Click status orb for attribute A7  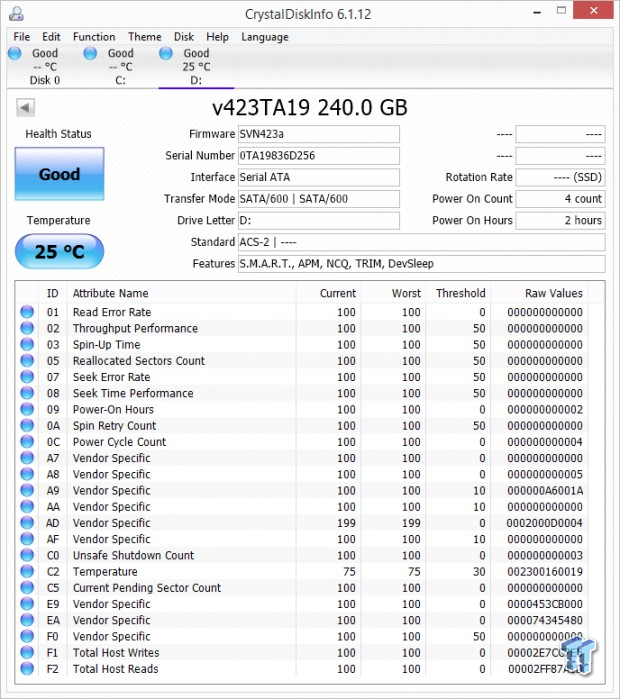click(27, 457)
